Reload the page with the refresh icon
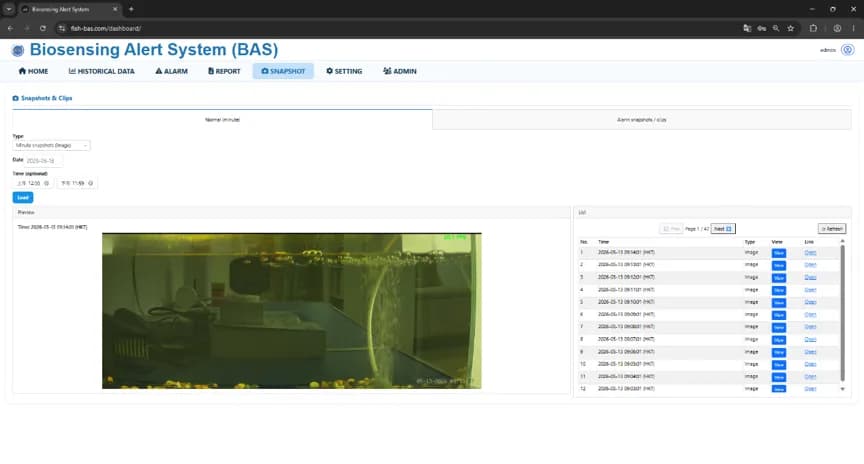Screen dimensions: 864x464 42,28
